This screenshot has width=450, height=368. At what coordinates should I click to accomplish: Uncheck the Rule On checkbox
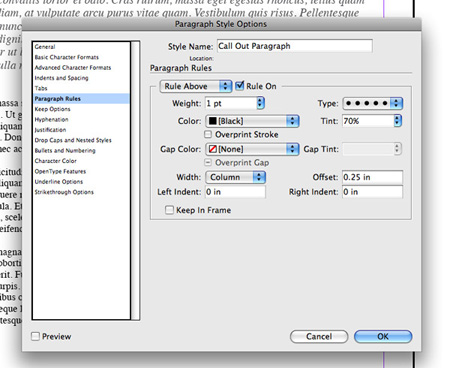pyautogui.click(x=240, y=86)
